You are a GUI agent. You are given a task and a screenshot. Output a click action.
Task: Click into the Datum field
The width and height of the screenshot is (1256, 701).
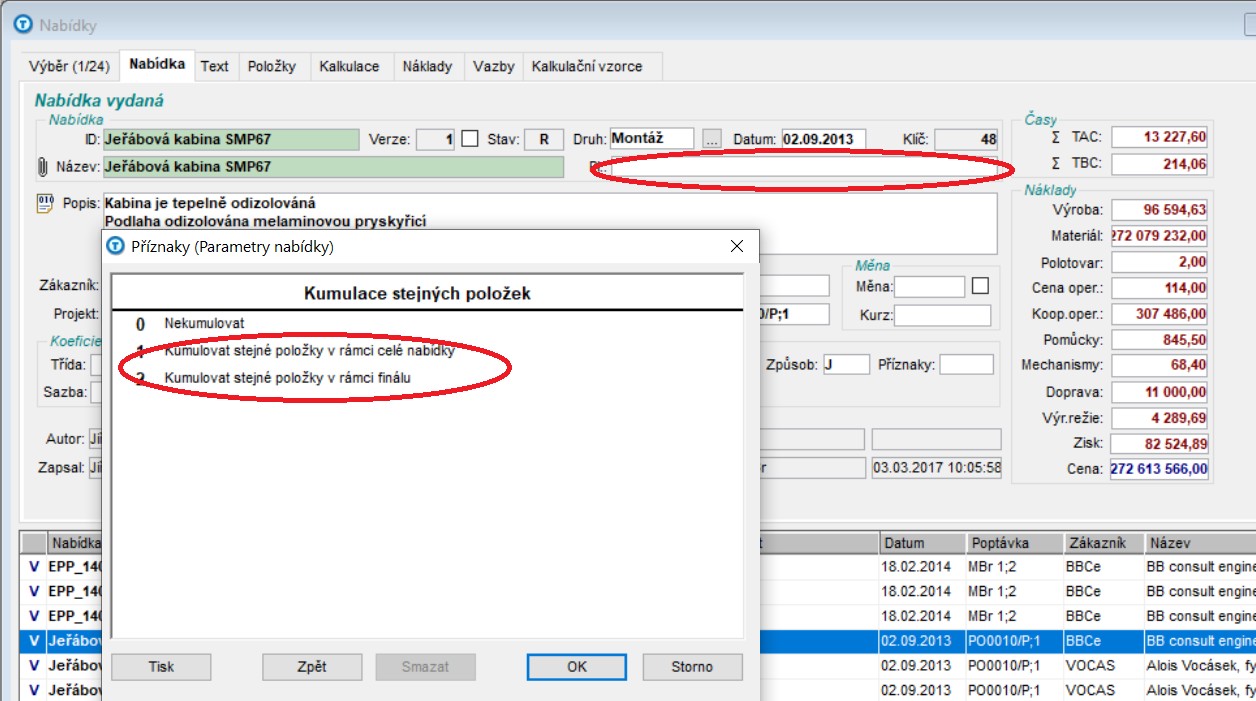tap(823, 139)
